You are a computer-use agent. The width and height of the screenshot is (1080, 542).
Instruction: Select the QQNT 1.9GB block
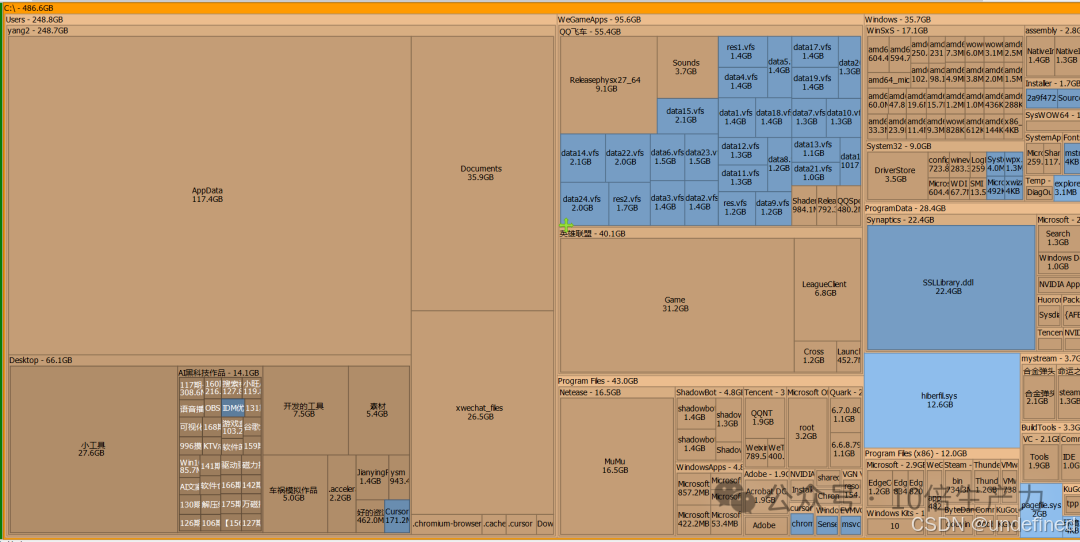pyautogui.click(x=763, y=417)
